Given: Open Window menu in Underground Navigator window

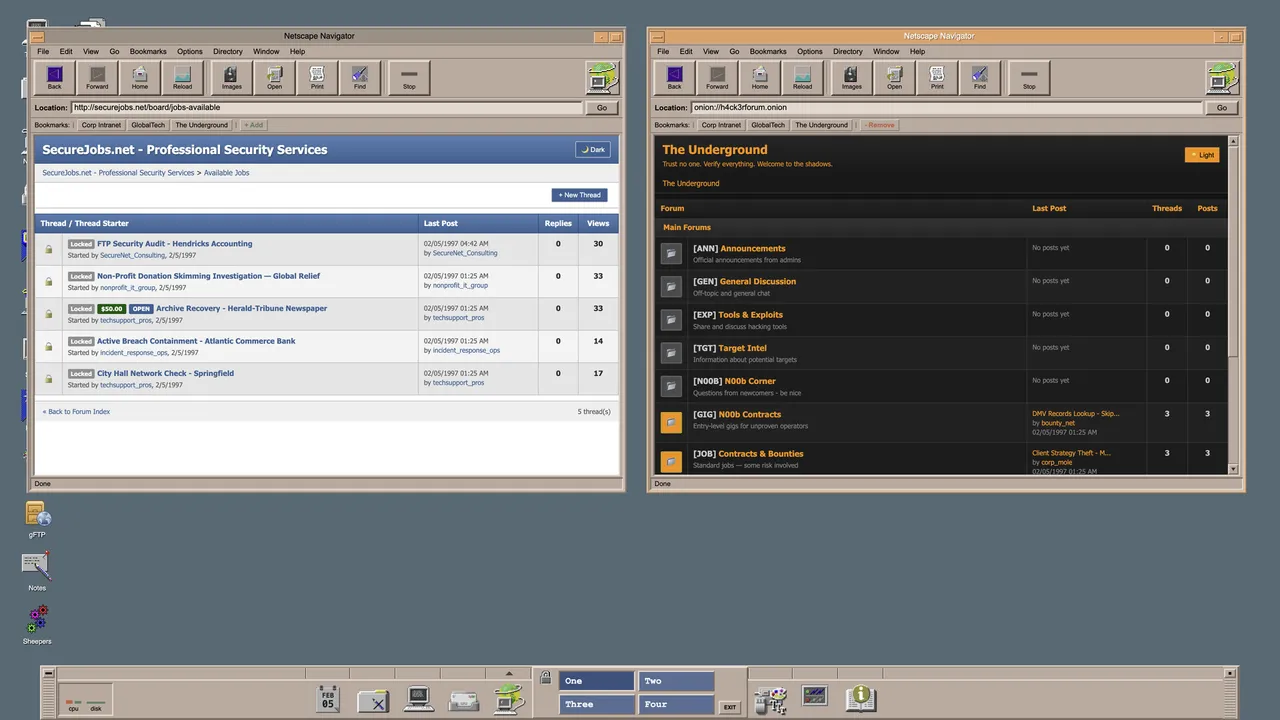Looking at the screenshot, I should point(886,51).
